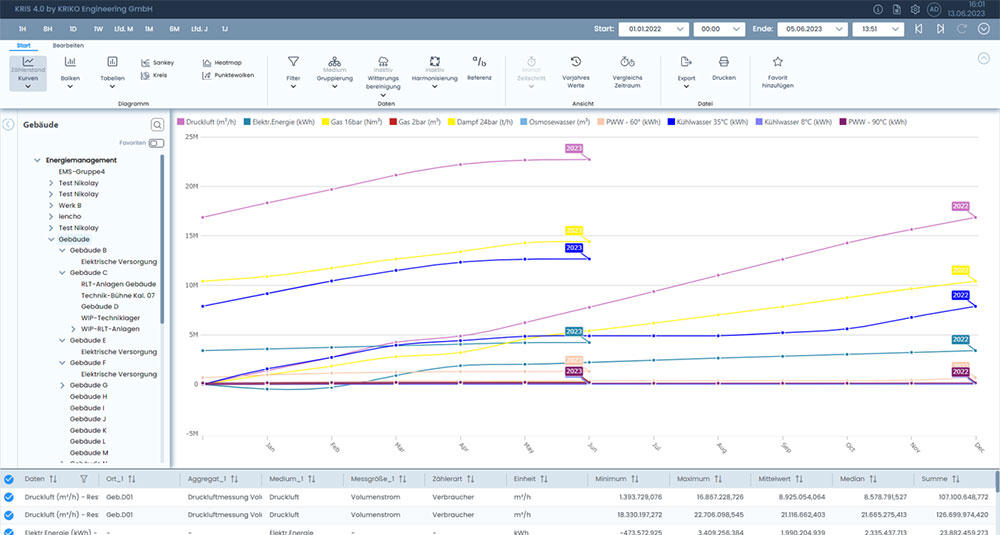The width and height of the screenshot is (1000, 535).
Task: Open the end date dropdown
Action: pyautogui.click(x=839, y=29)
